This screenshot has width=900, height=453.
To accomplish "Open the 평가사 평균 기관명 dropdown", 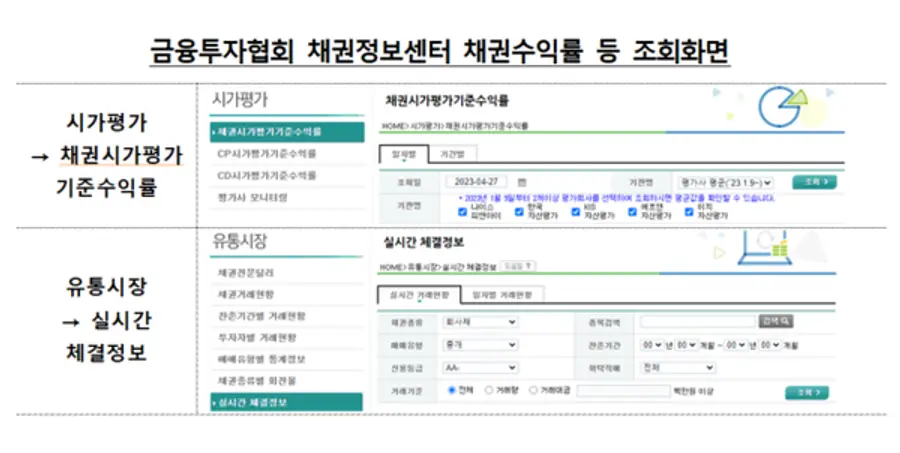I will (724, 182).
